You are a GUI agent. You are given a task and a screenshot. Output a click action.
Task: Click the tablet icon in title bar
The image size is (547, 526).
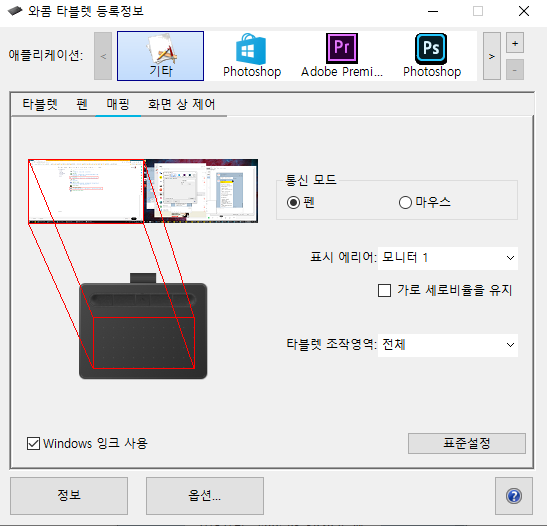pos(15,11)
